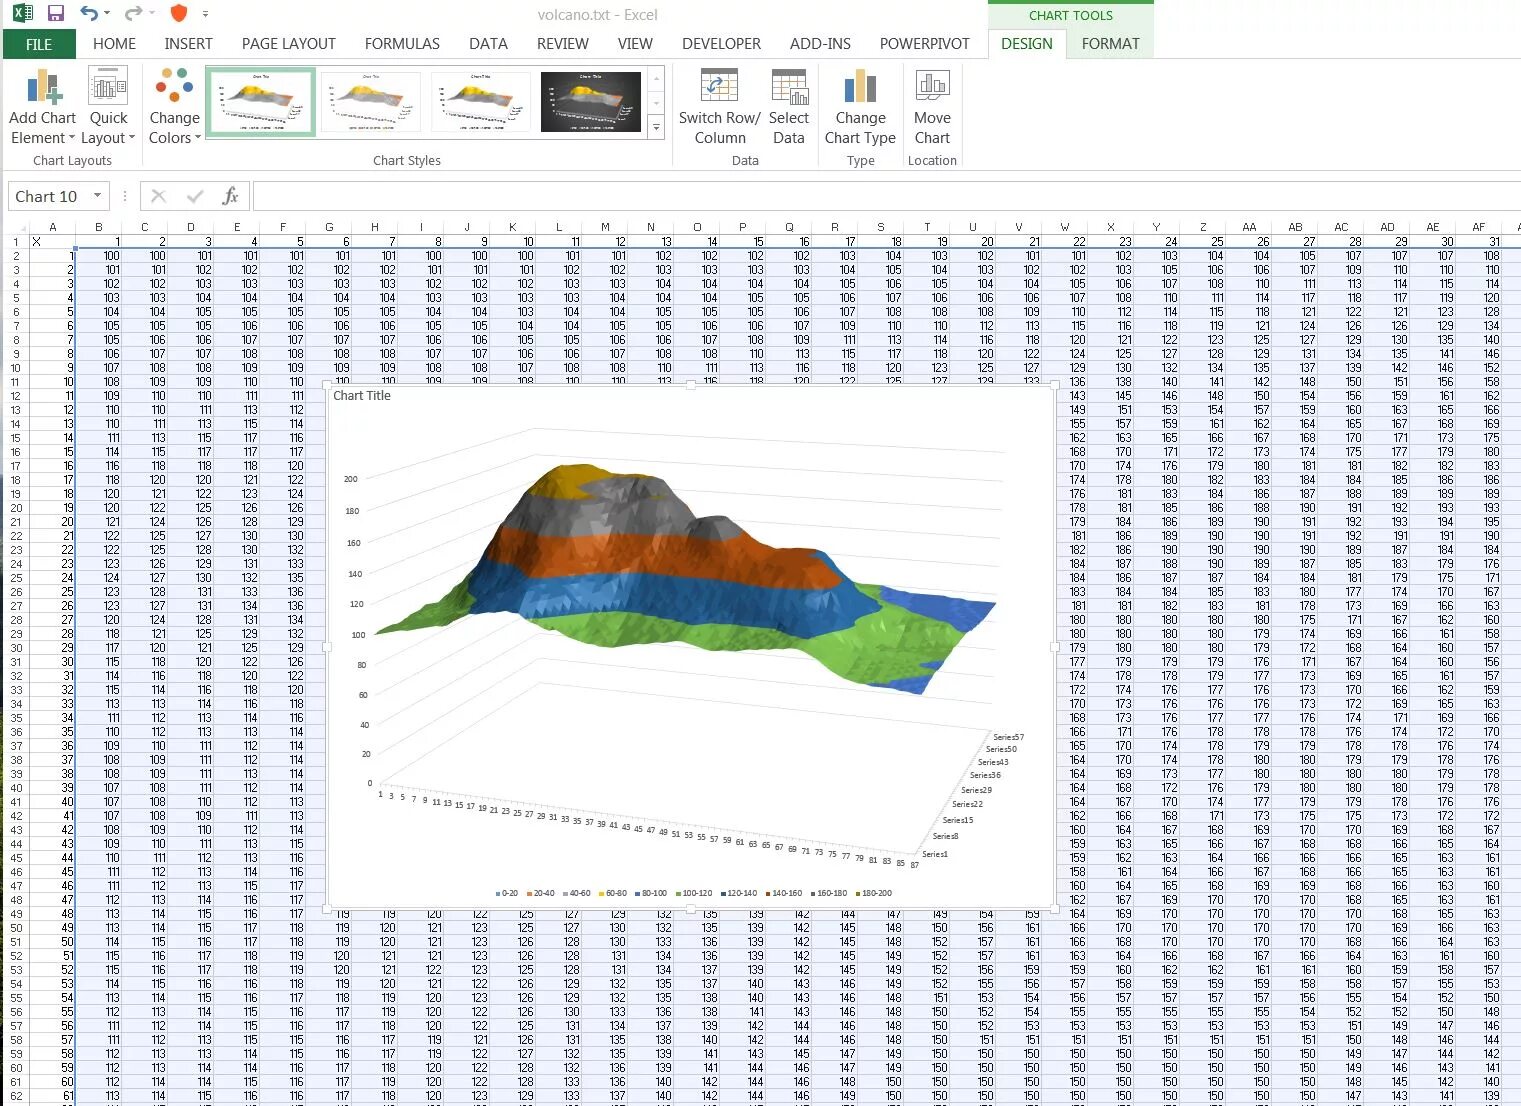Click cell A1 containing X

tap(52, 241)
